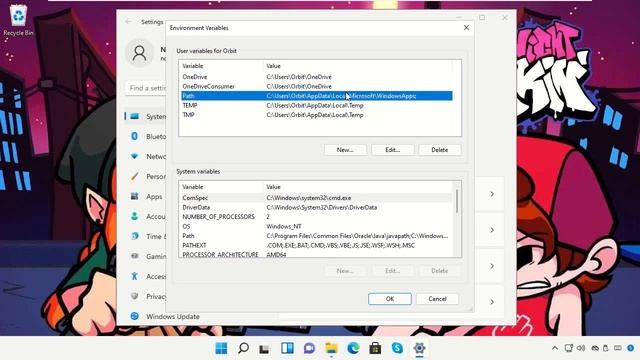Select Bluetooth icon in Settings sidebar

134,136
